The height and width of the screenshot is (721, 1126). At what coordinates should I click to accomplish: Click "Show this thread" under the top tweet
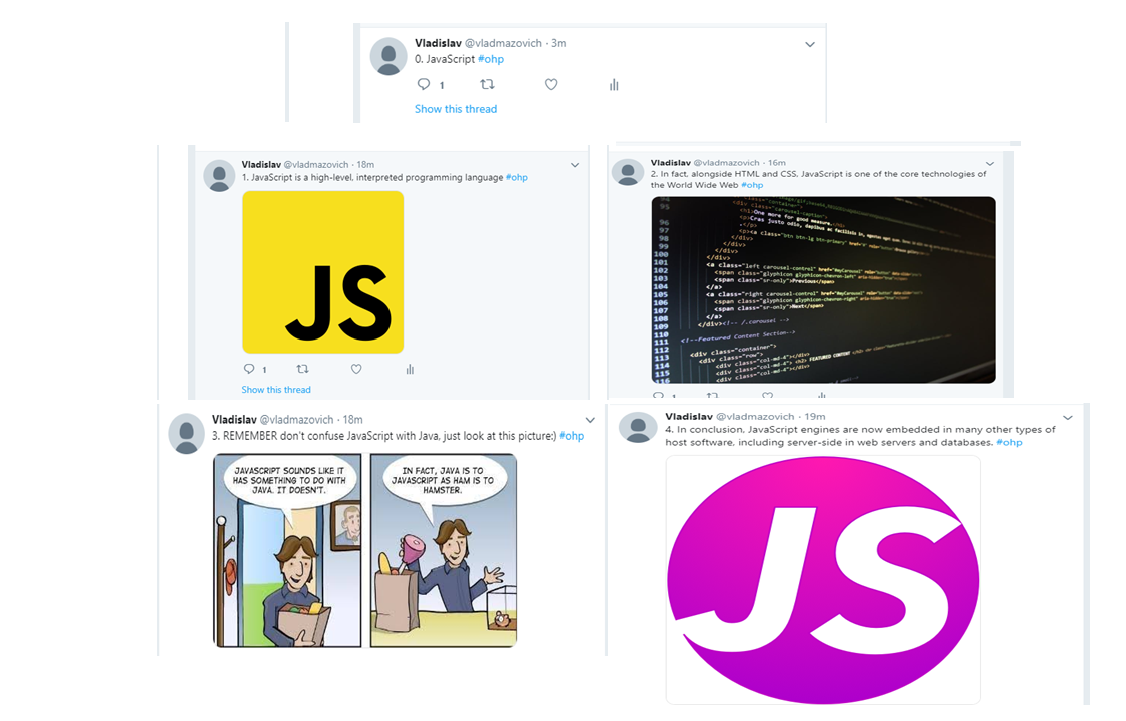(456, 109)
